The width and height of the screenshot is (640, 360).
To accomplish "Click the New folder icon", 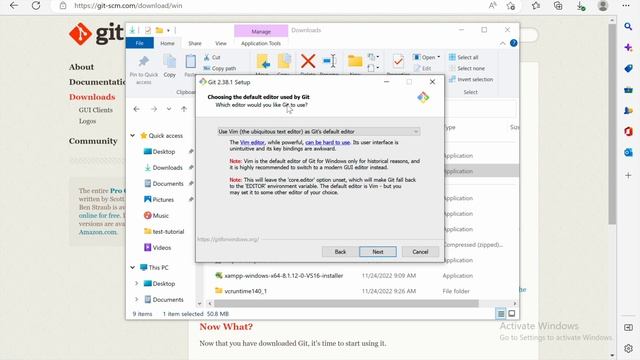I will tap(355, 62).
